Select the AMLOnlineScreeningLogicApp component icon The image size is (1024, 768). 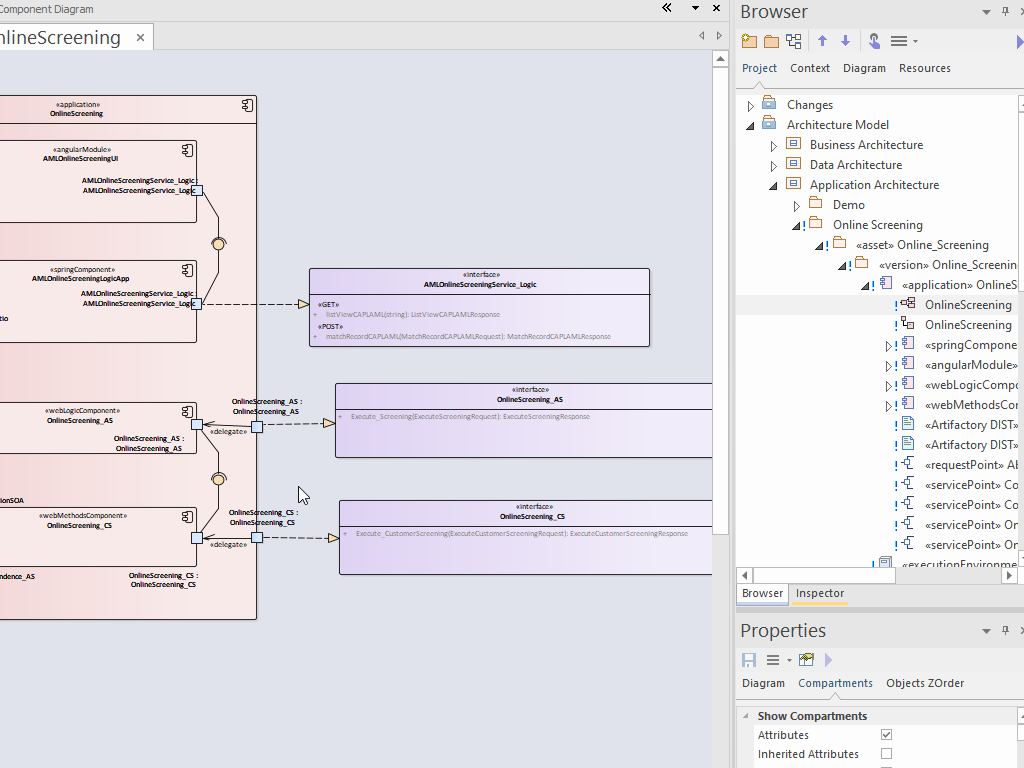(x=187, y=270)
